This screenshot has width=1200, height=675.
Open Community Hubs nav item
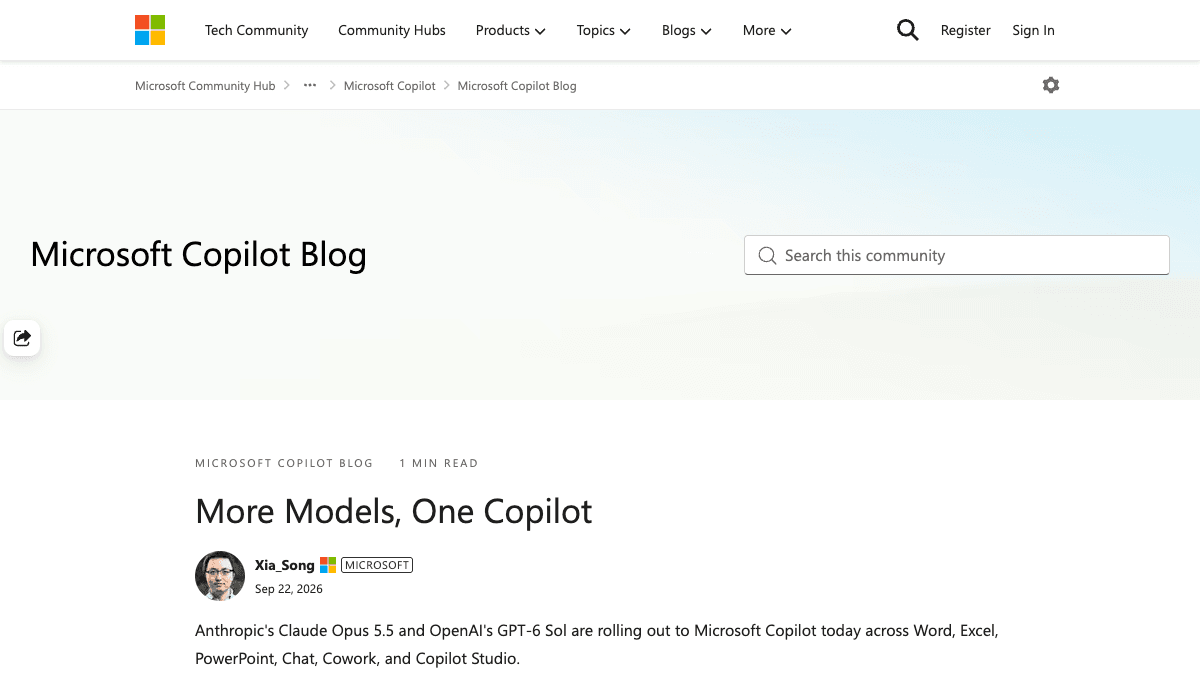click(x=392, y=30)
